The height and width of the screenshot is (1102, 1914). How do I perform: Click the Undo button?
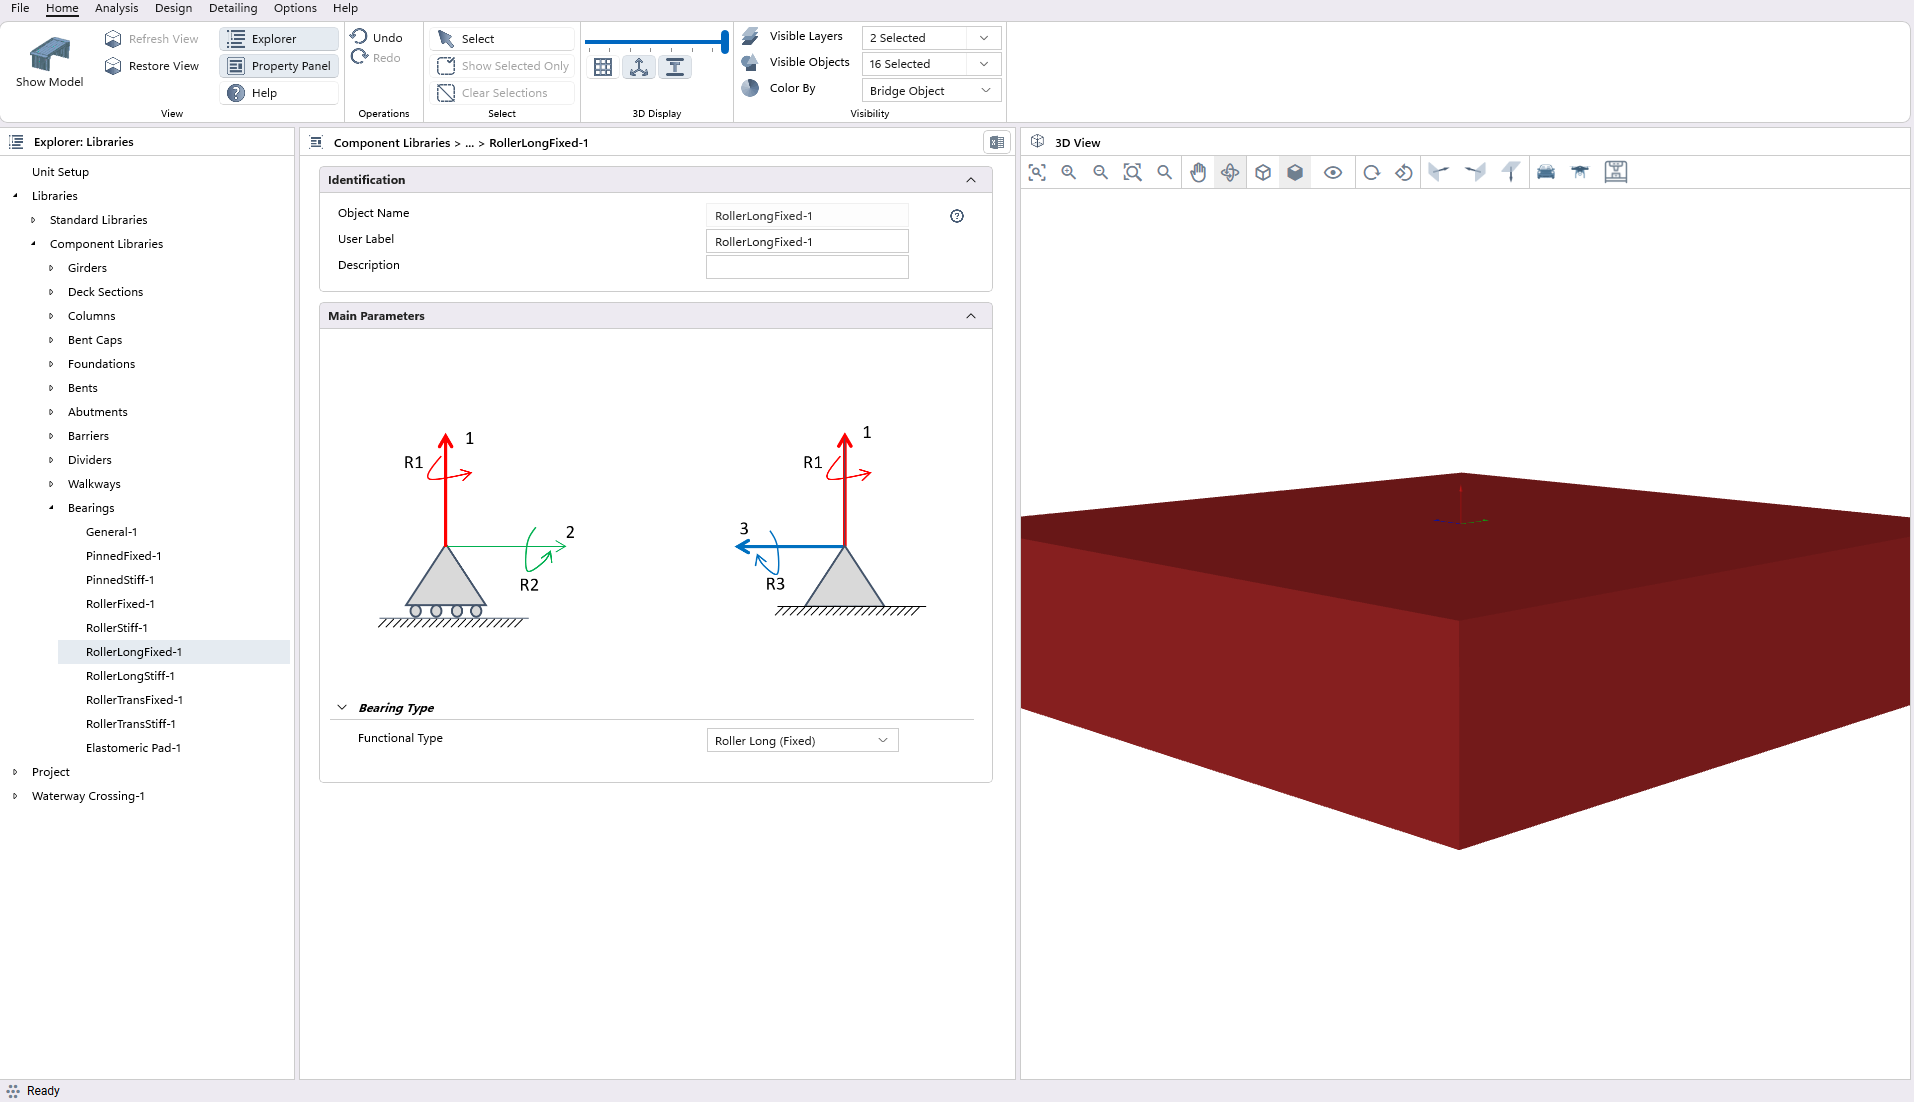[377, 38]
